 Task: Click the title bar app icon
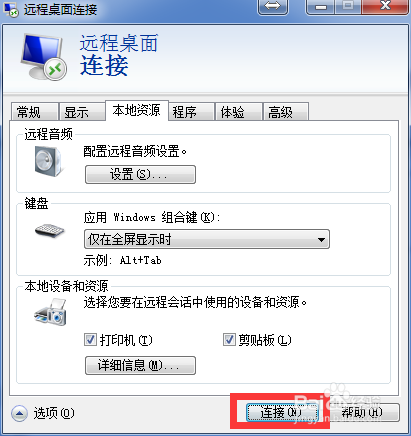[10, 9]
